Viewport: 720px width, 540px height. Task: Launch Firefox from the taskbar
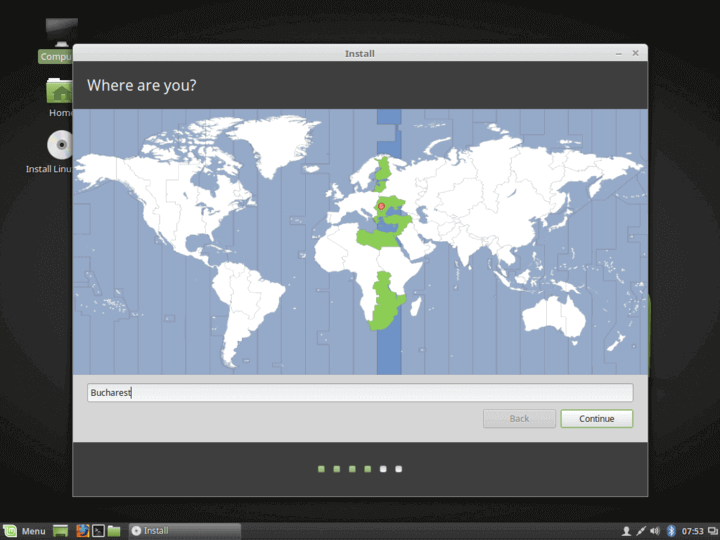(x=83, y=531)
